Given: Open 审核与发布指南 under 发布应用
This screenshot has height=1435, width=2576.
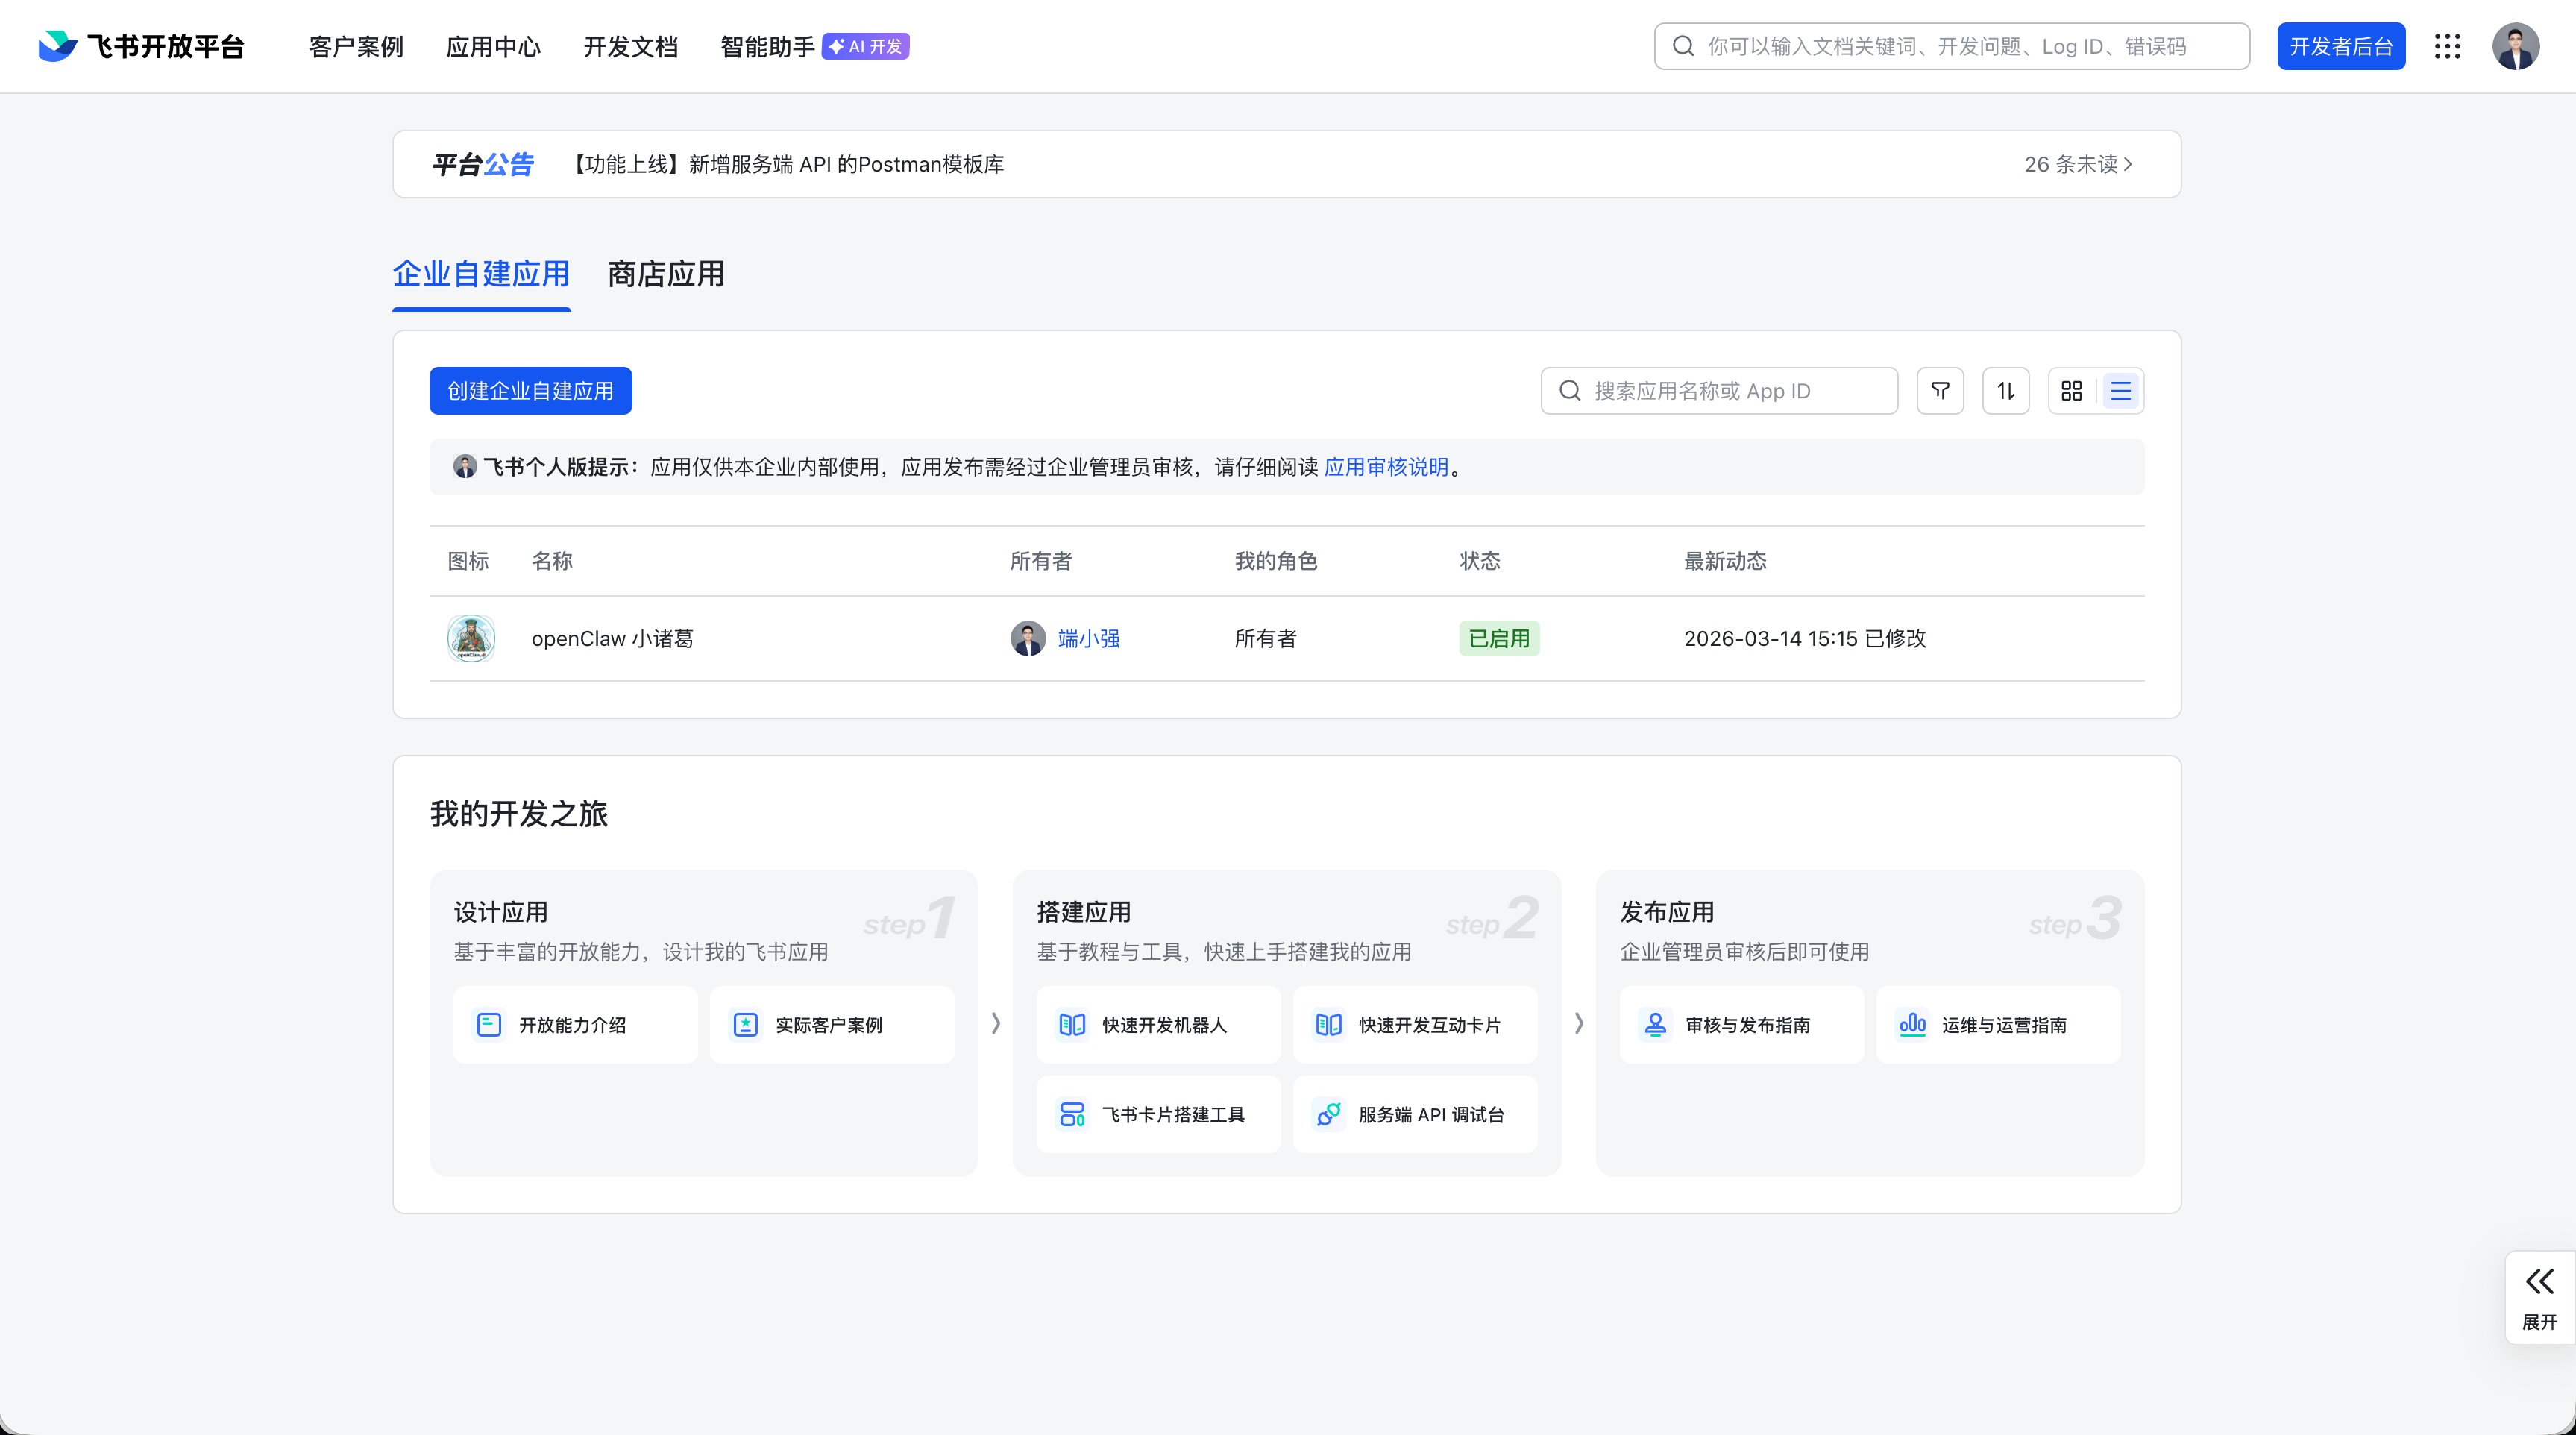Looking at the screenshot, I should click(1741, 1024).
